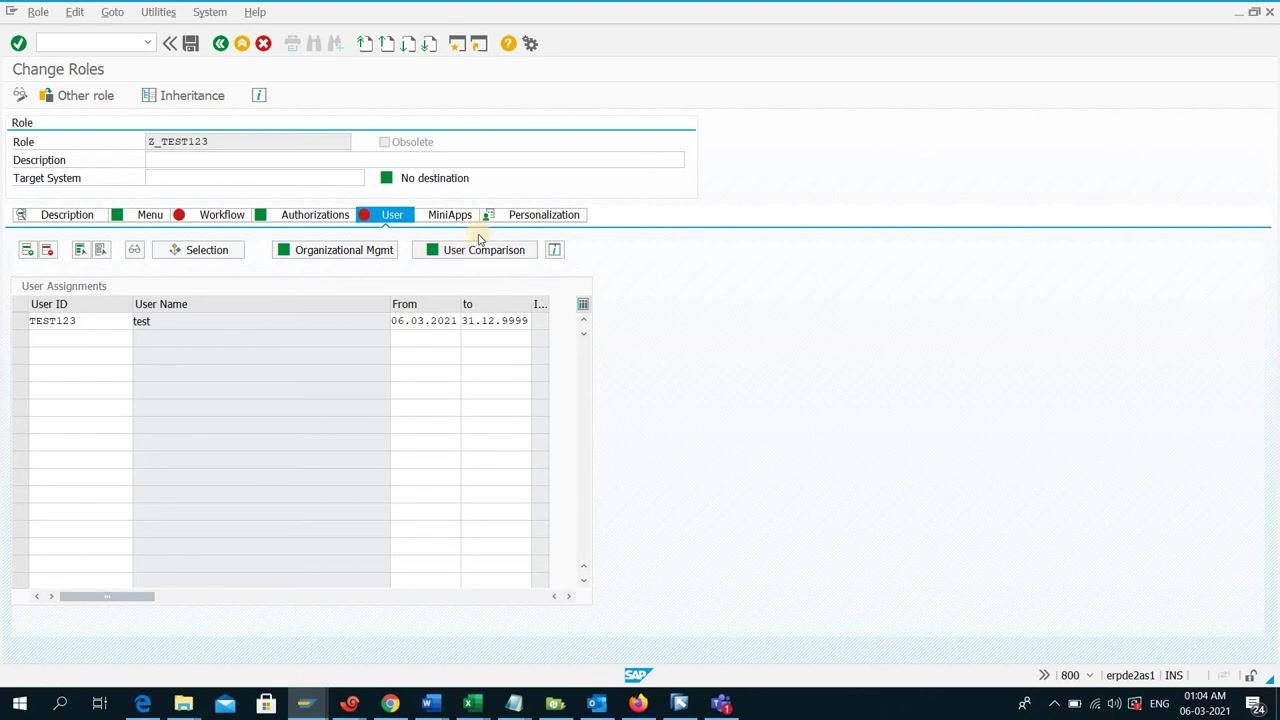This screenshot has height=720, width=1280.
Task: Open the command field dropdown
Action: (148, 42)
